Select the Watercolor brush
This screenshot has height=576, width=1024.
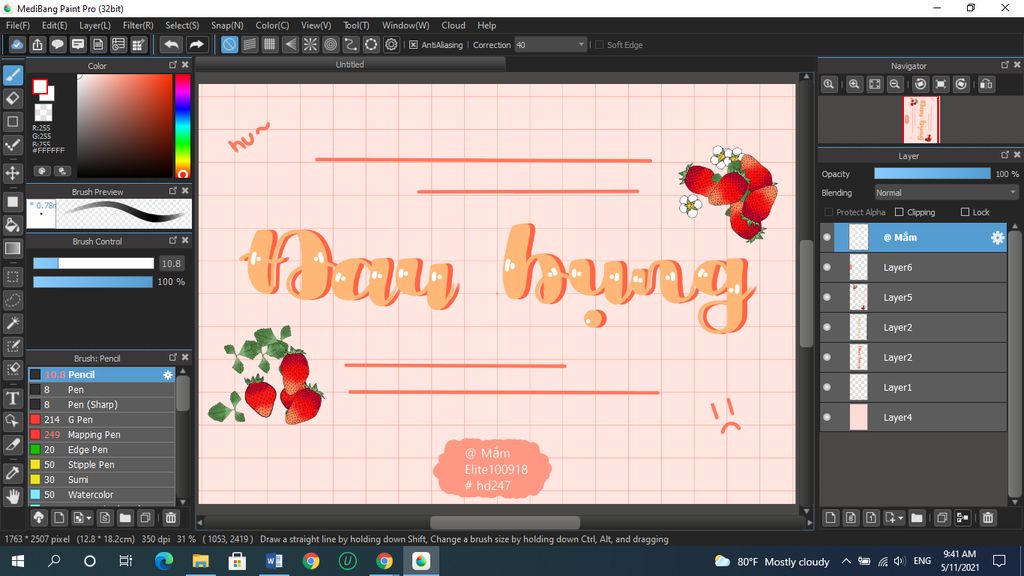[x=101, y=495]
